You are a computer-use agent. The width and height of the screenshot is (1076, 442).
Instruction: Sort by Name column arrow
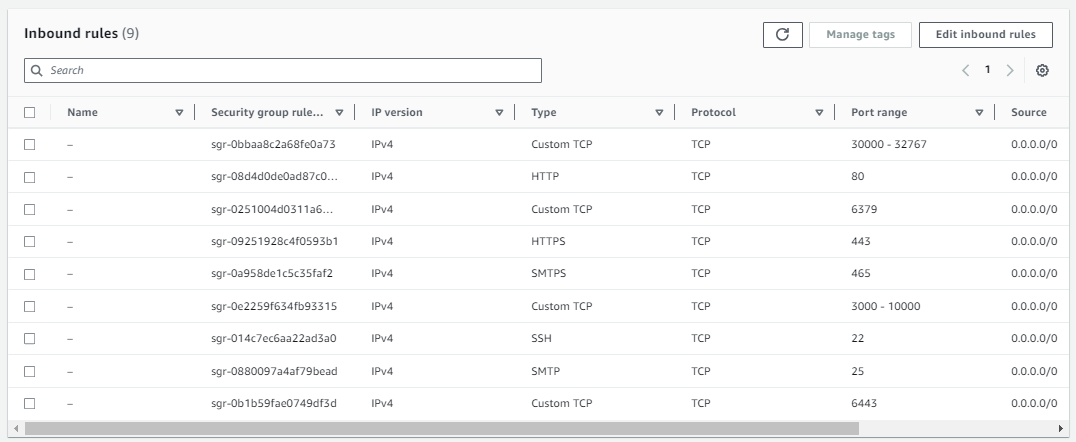179,113
